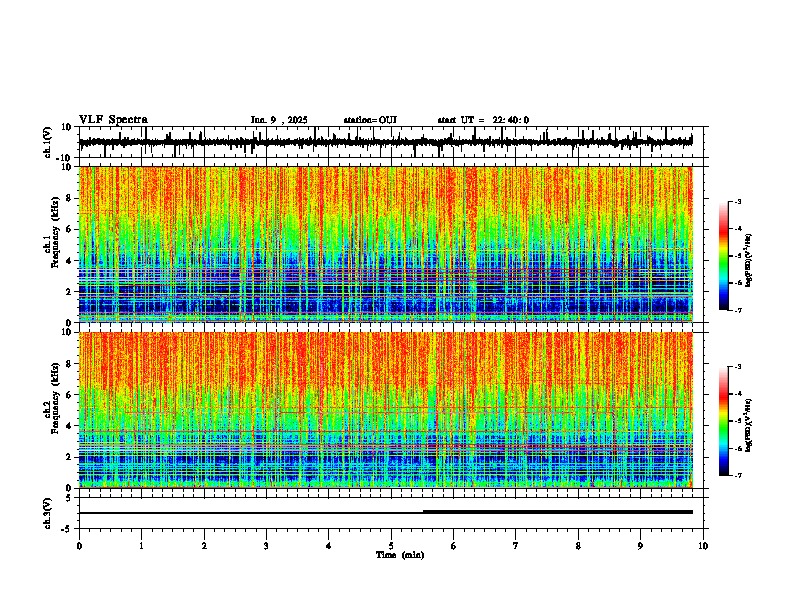
Task: Click the -7 label on ch.2 color bar
Action: pos(737,475)
